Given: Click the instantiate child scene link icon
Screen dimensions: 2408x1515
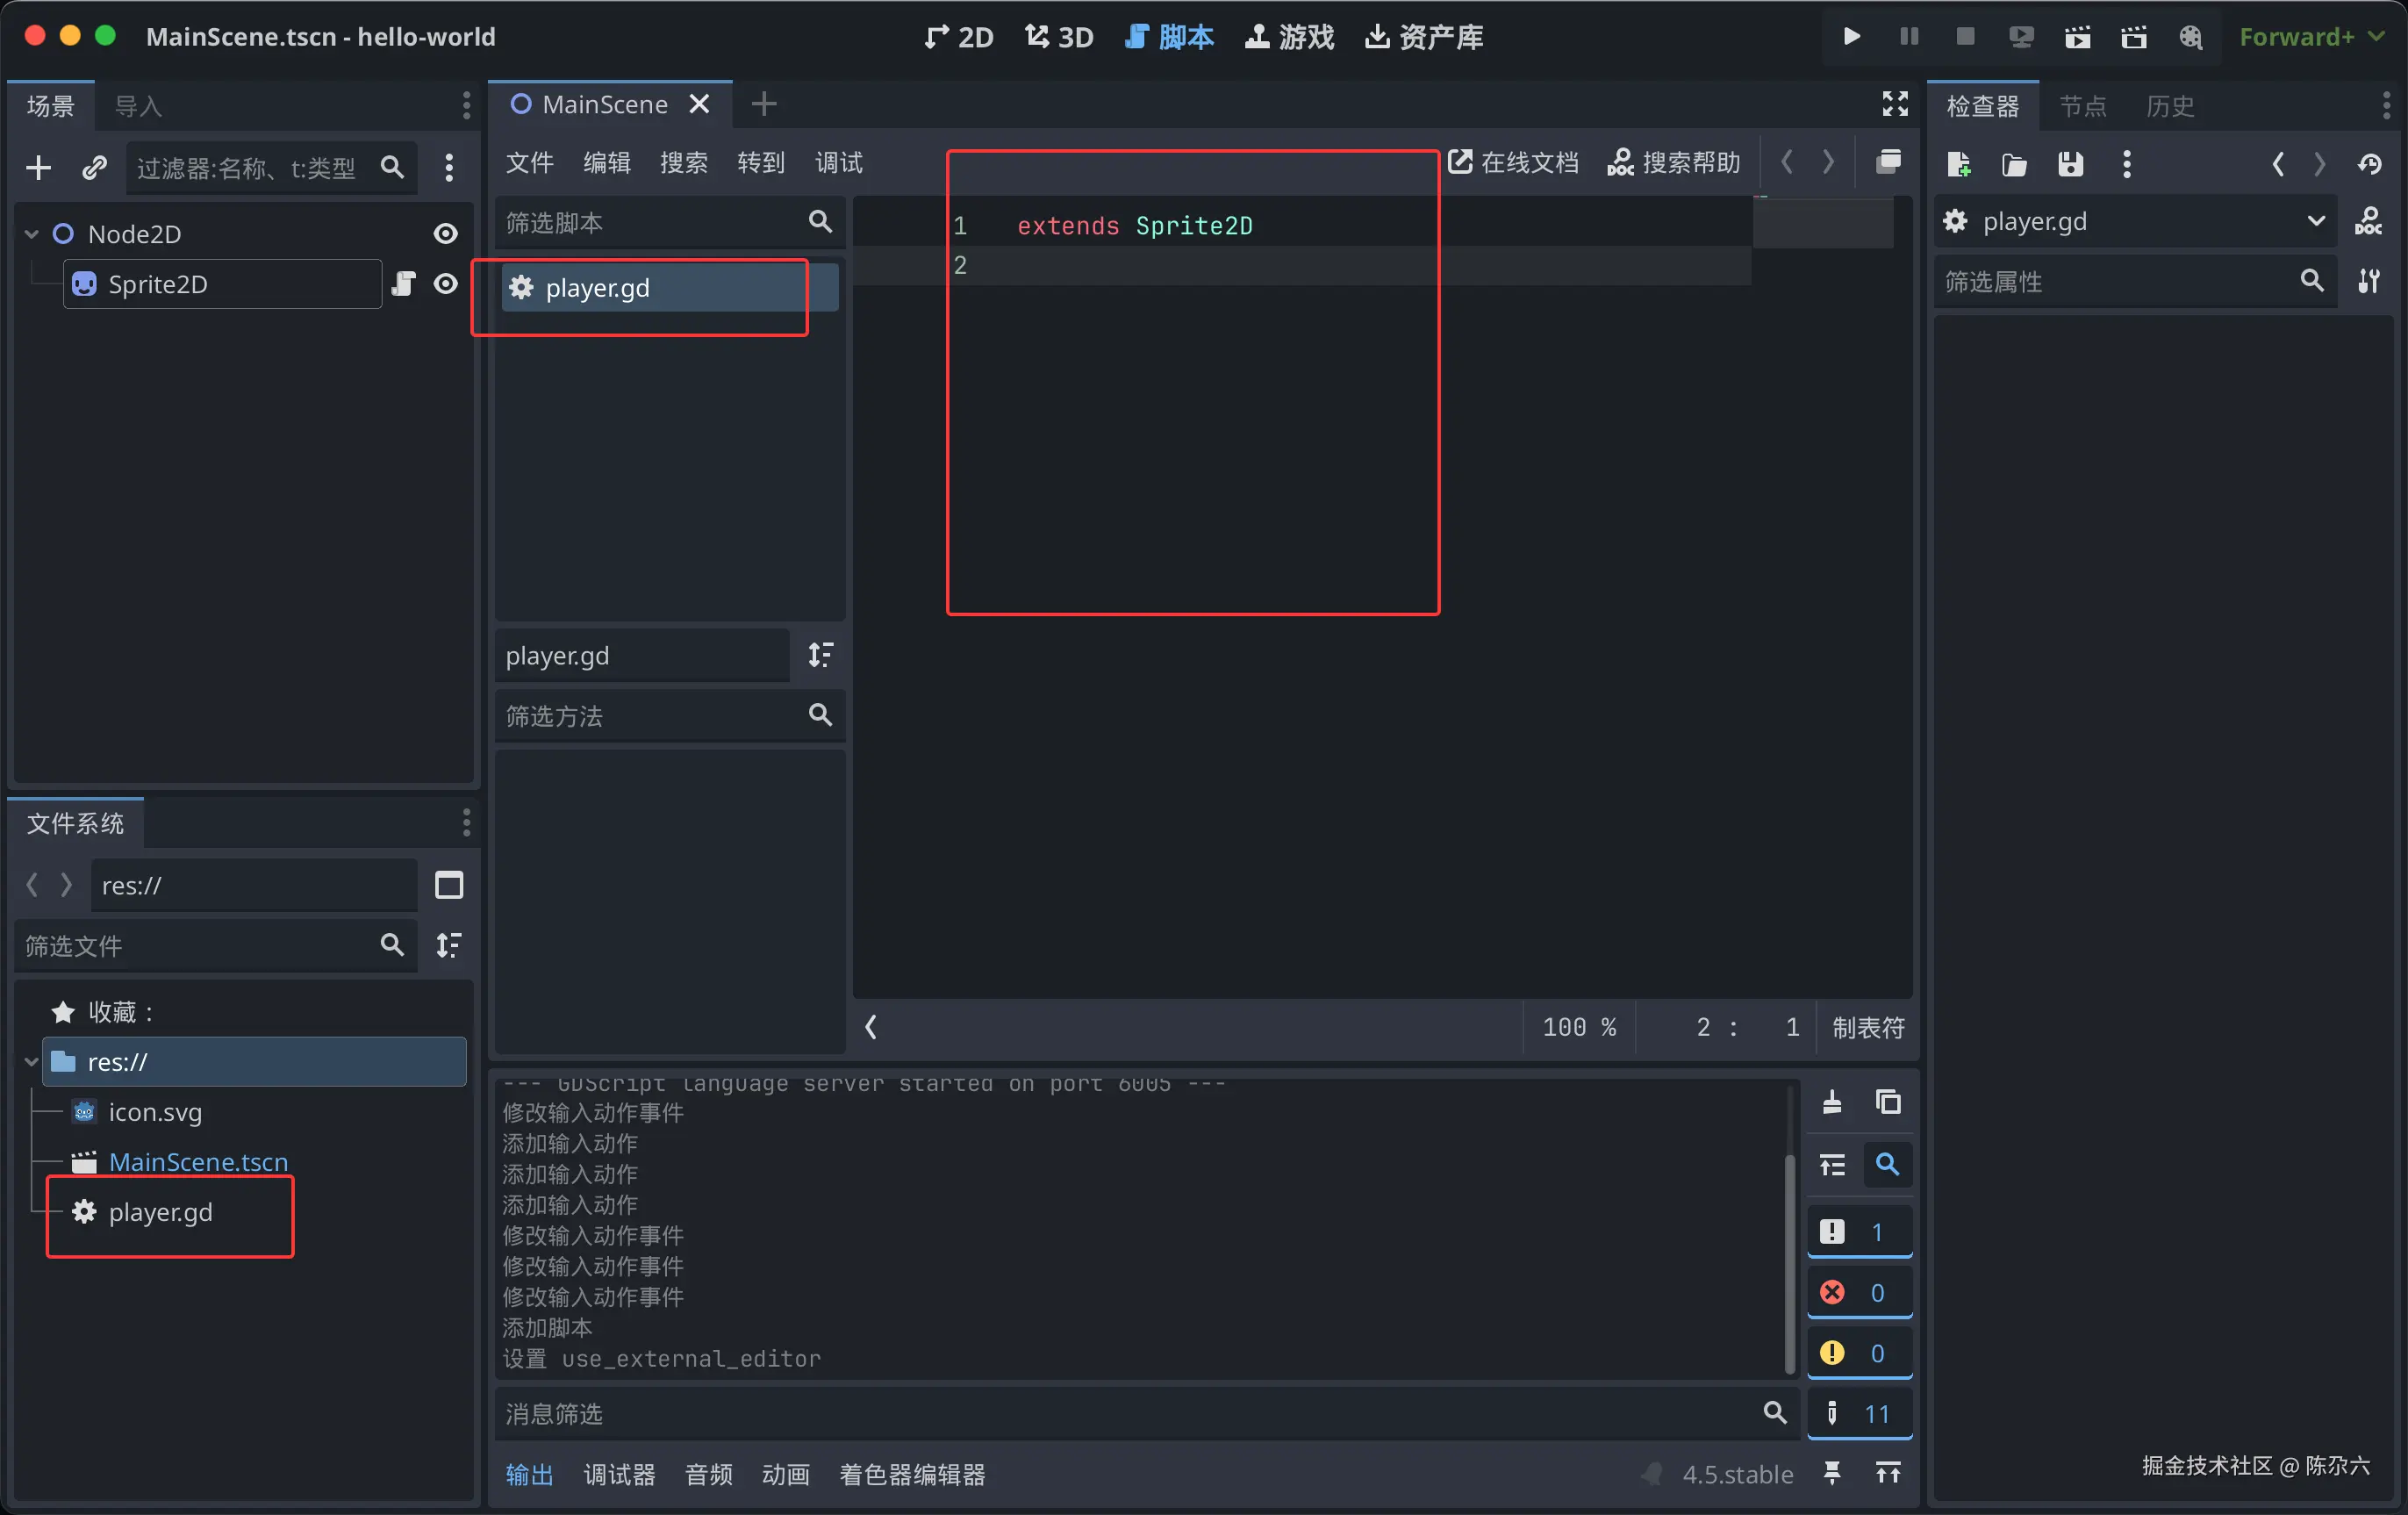Looking at the screenshot, I should coord(94,167).
